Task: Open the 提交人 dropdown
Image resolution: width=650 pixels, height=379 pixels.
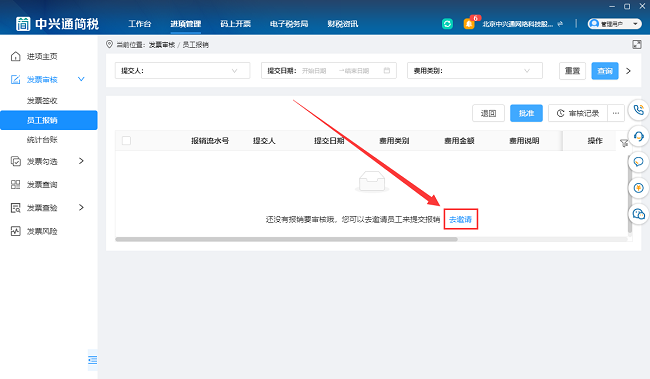Action: [x=182, y=70]
